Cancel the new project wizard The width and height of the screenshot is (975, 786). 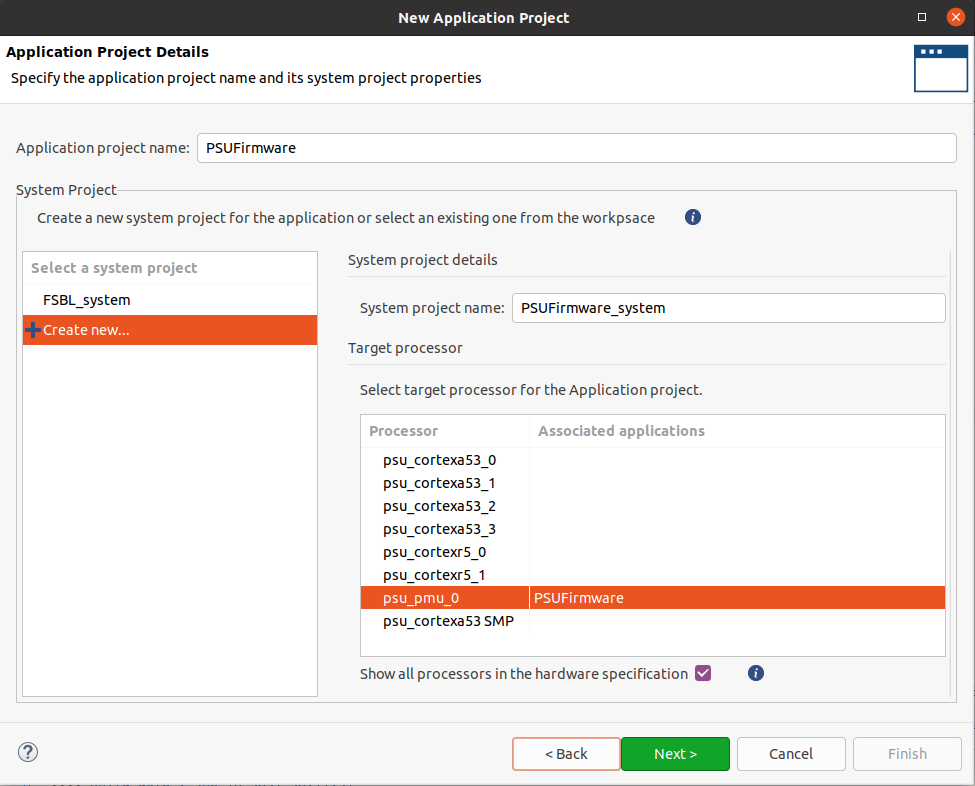click(x=790, y=753)
